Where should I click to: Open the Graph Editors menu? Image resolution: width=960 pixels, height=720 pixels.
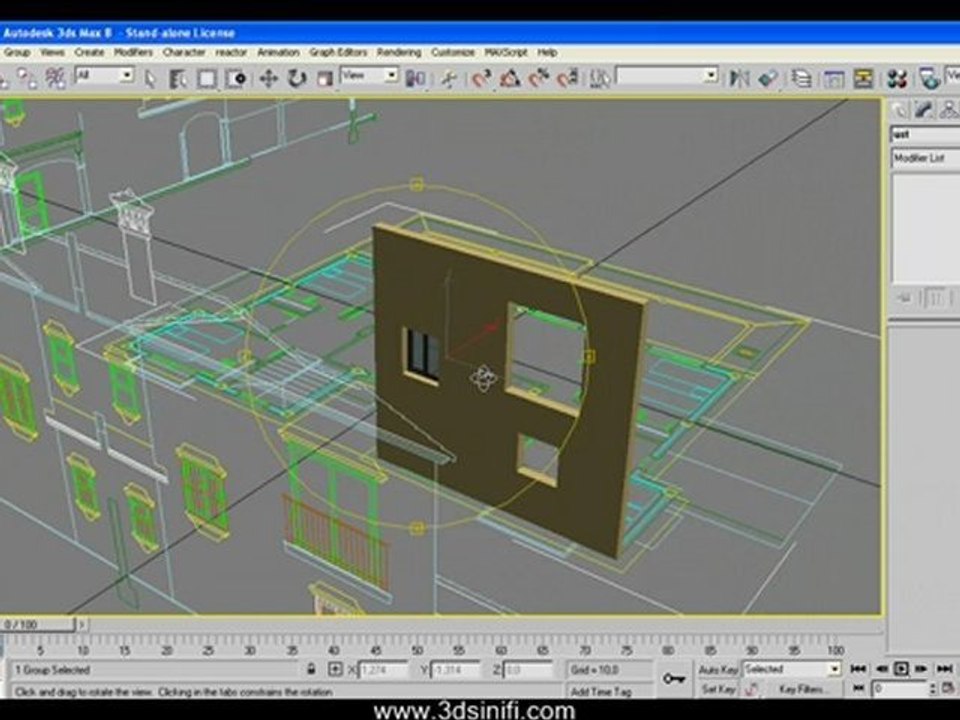(x=338, y=53)
